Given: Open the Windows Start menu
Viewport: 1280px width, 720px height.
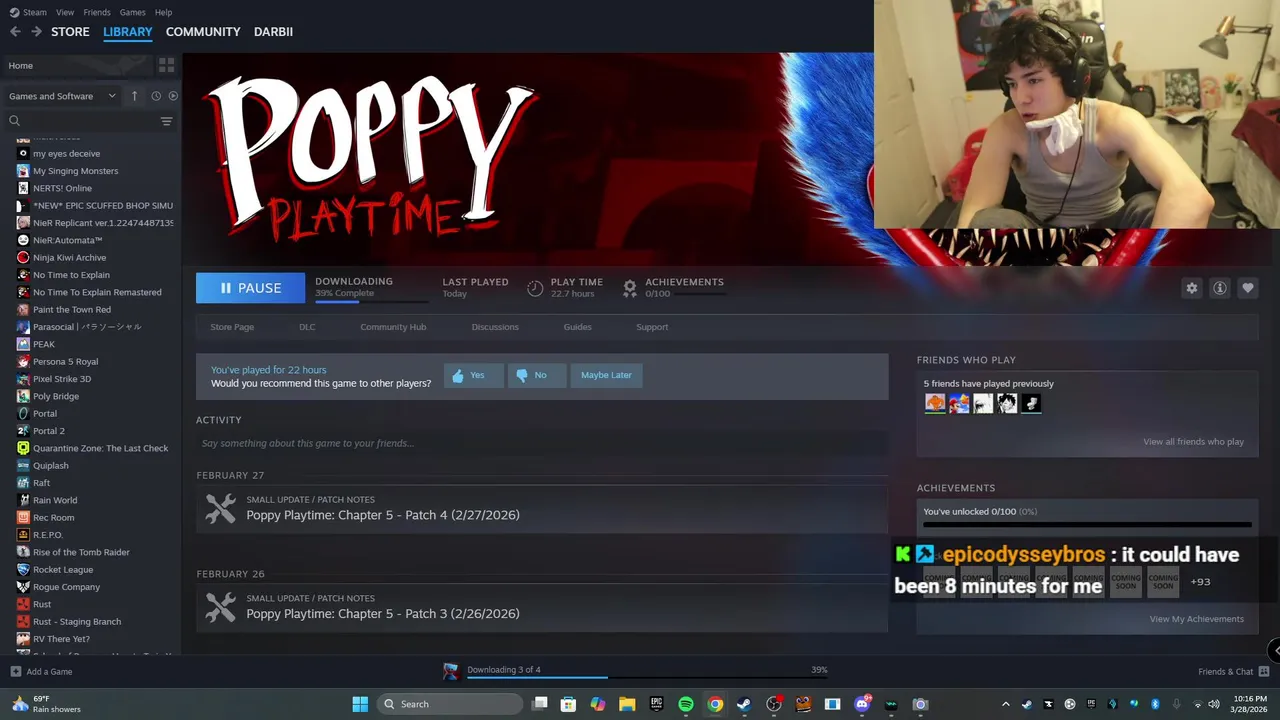Looking at the screenshot, I should pos(360,704).
